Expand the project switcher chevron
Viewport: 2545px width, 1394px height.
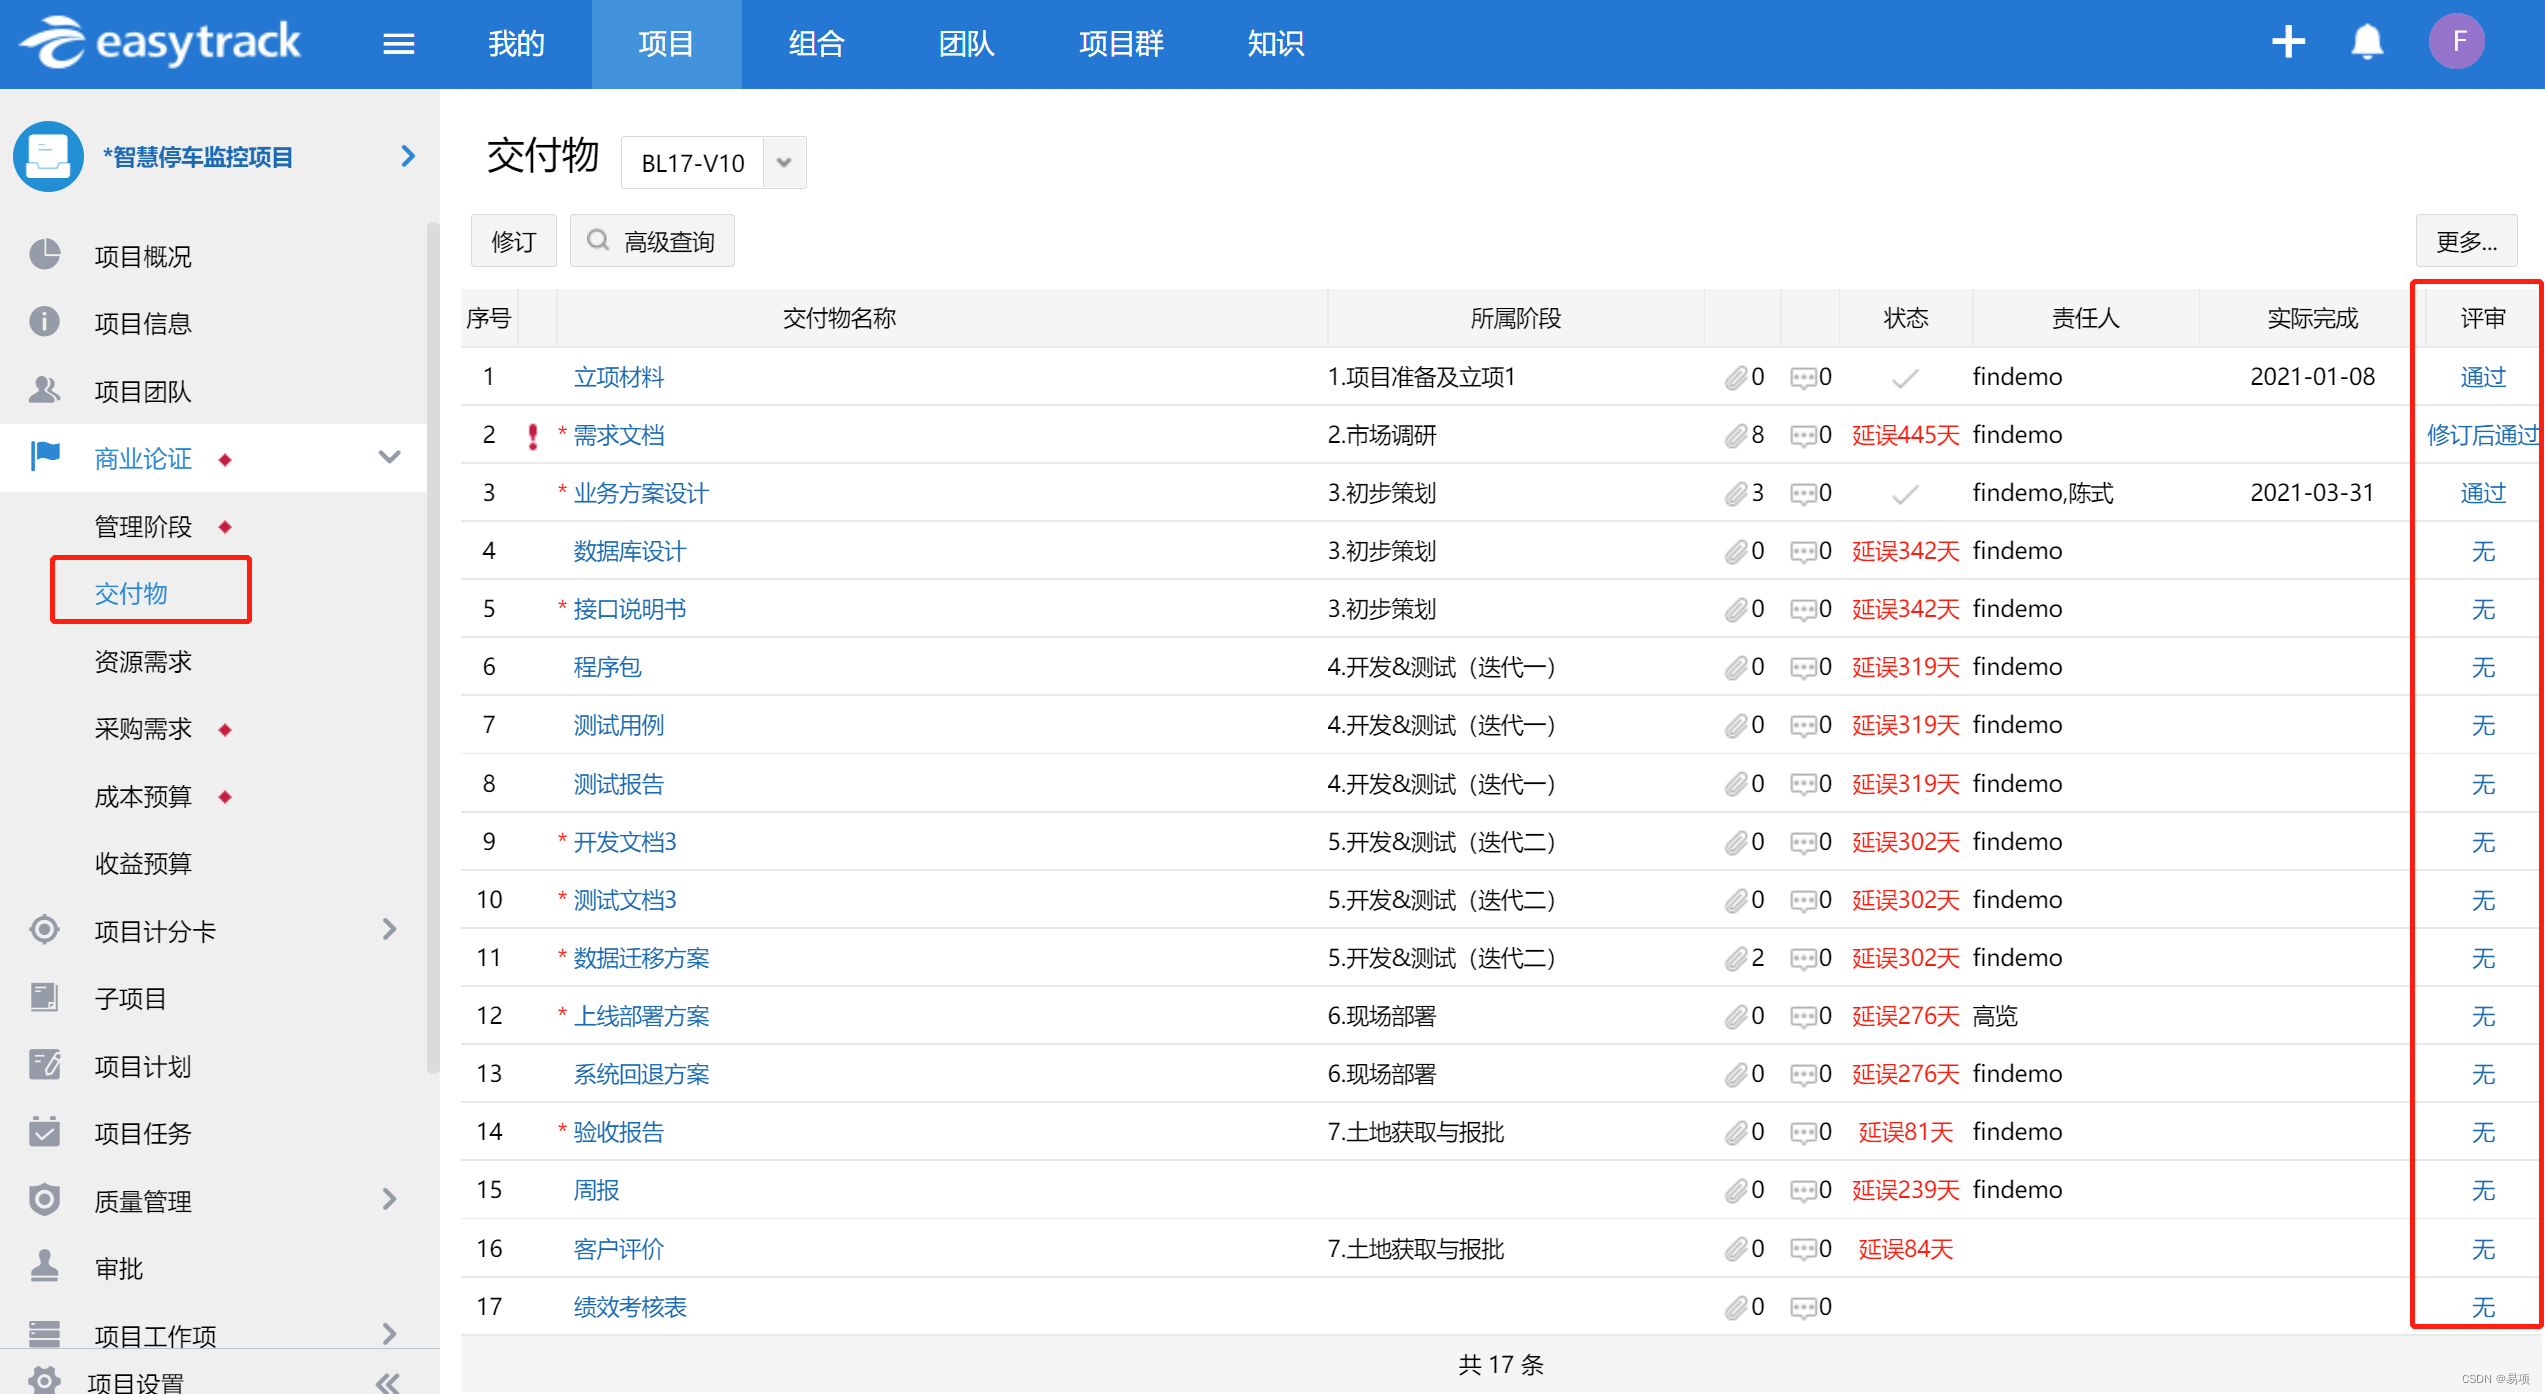pos(407,156)
